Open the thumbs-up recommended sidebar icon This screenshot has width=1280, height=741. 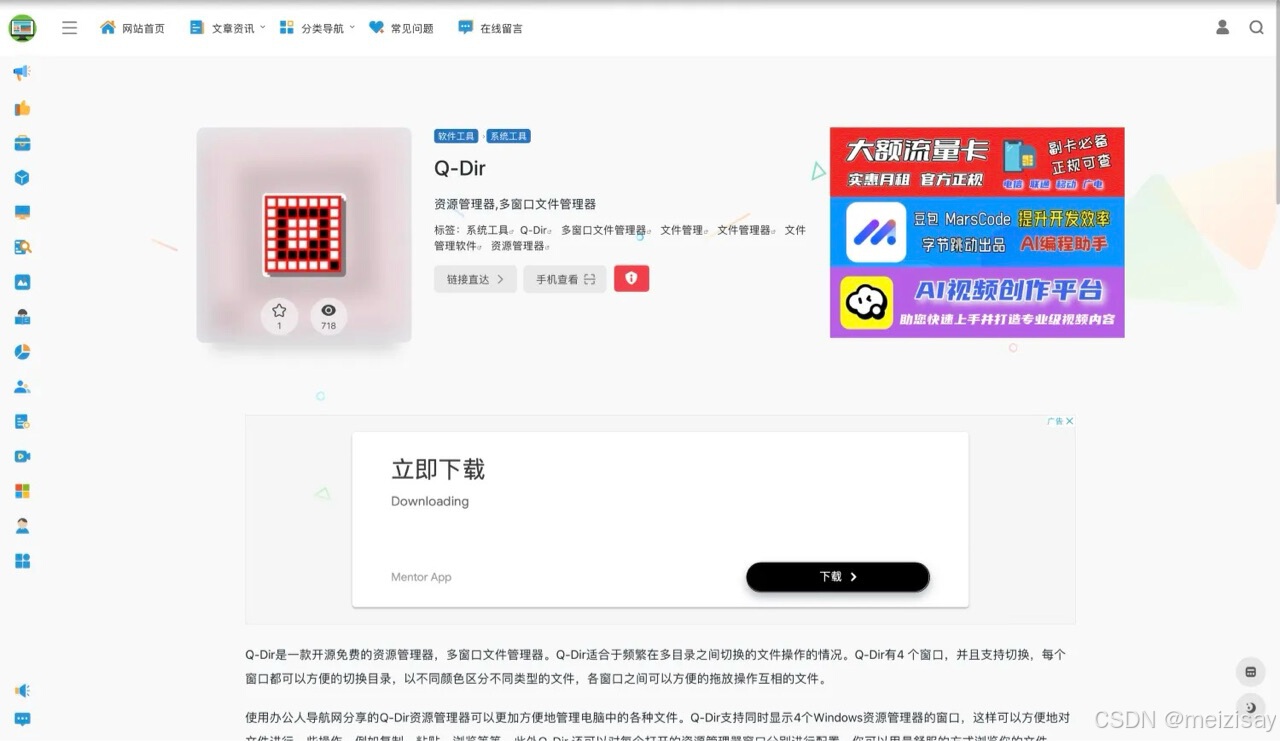(22, 108)
